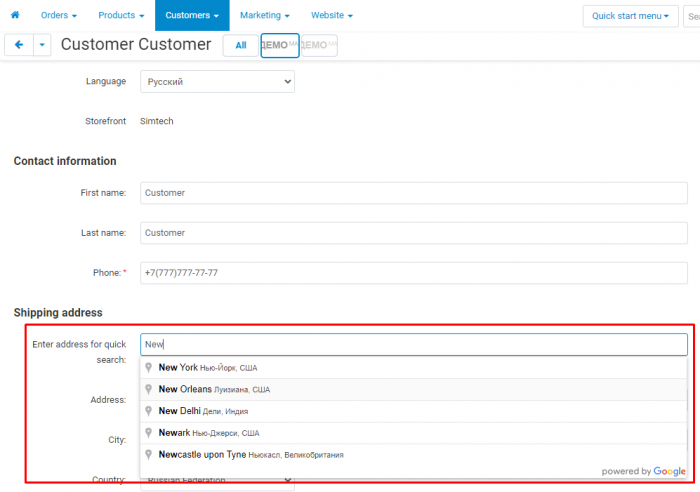Click the First name input field
The width and height of the screenshot is (700, 492).
pos(414,193)
